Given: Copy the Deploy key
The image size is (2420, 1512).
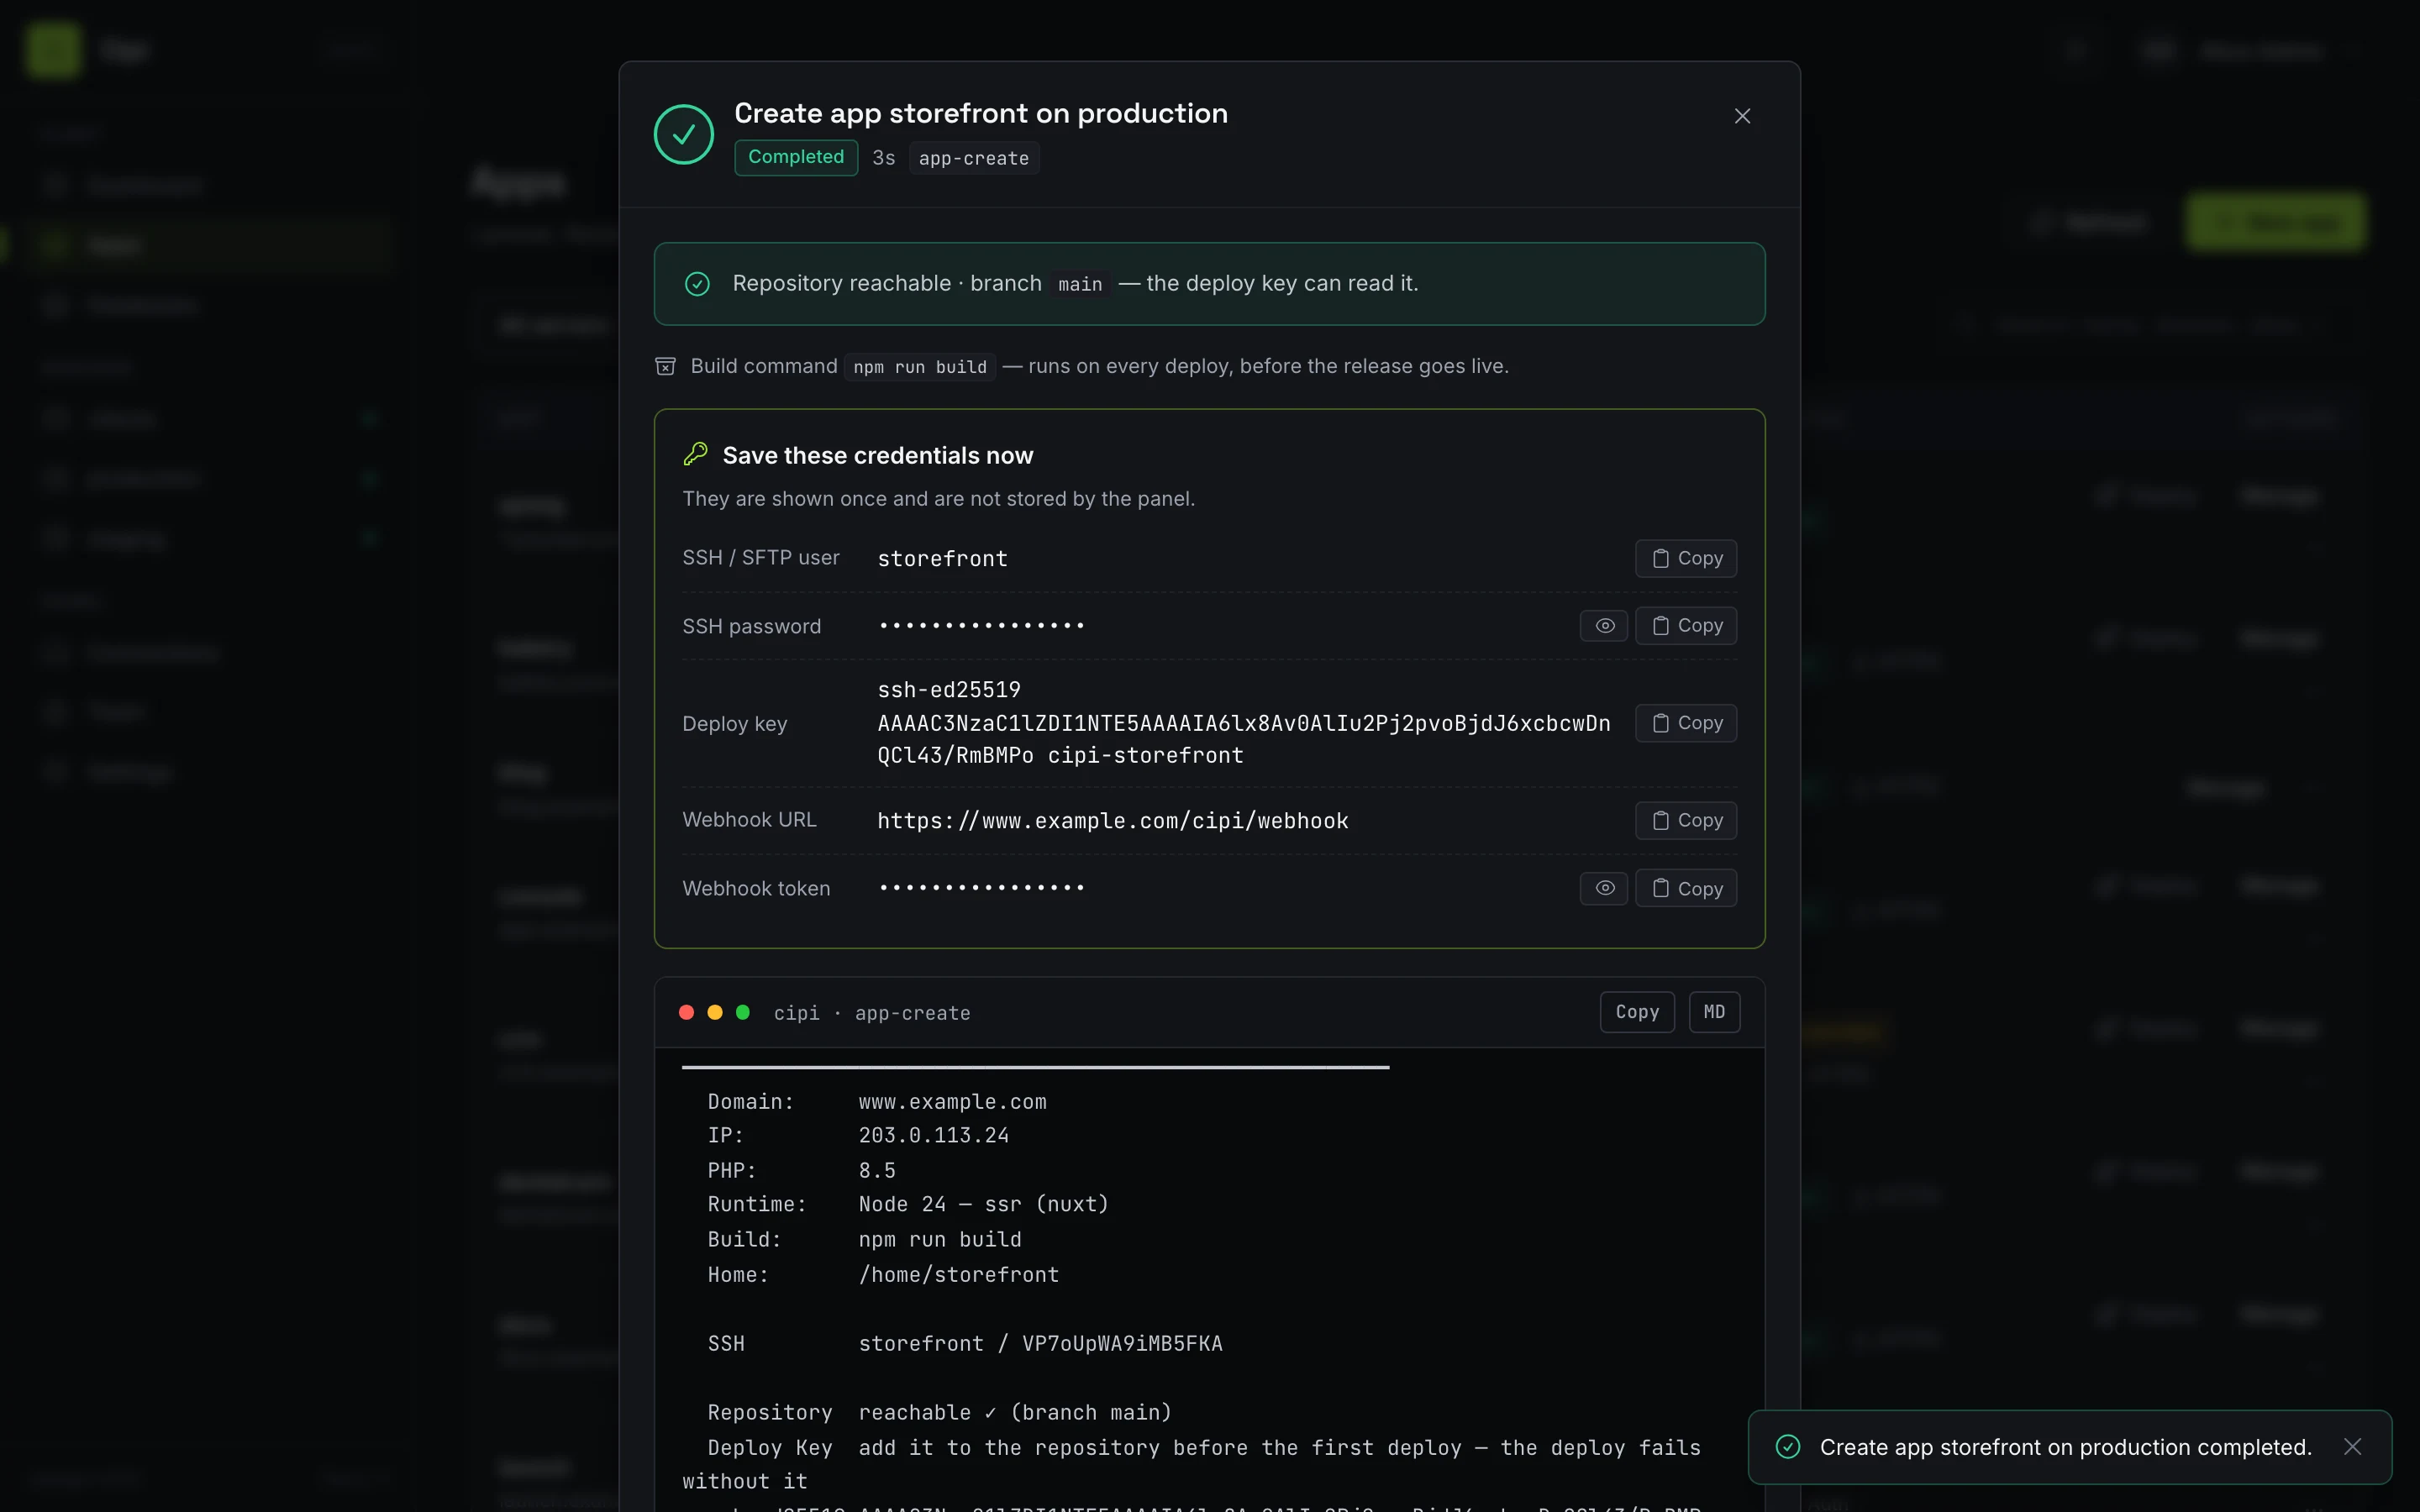Looking at the screenshot, I should tap(1686, 722).
